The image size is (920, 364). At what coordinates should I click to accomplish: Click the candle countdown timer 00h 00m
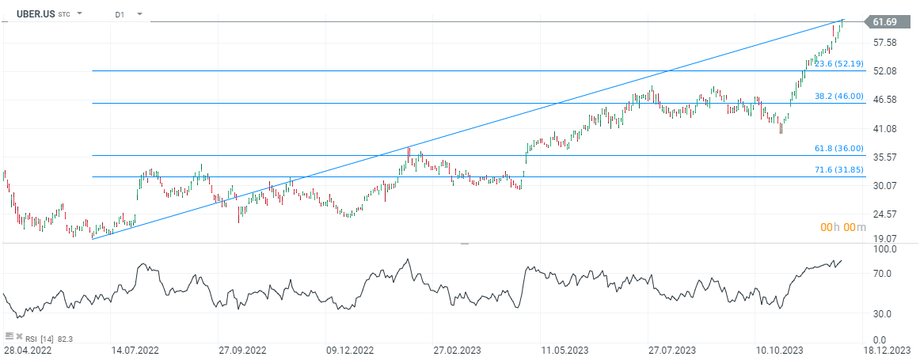pyautogui.click(x=843, y=227)
